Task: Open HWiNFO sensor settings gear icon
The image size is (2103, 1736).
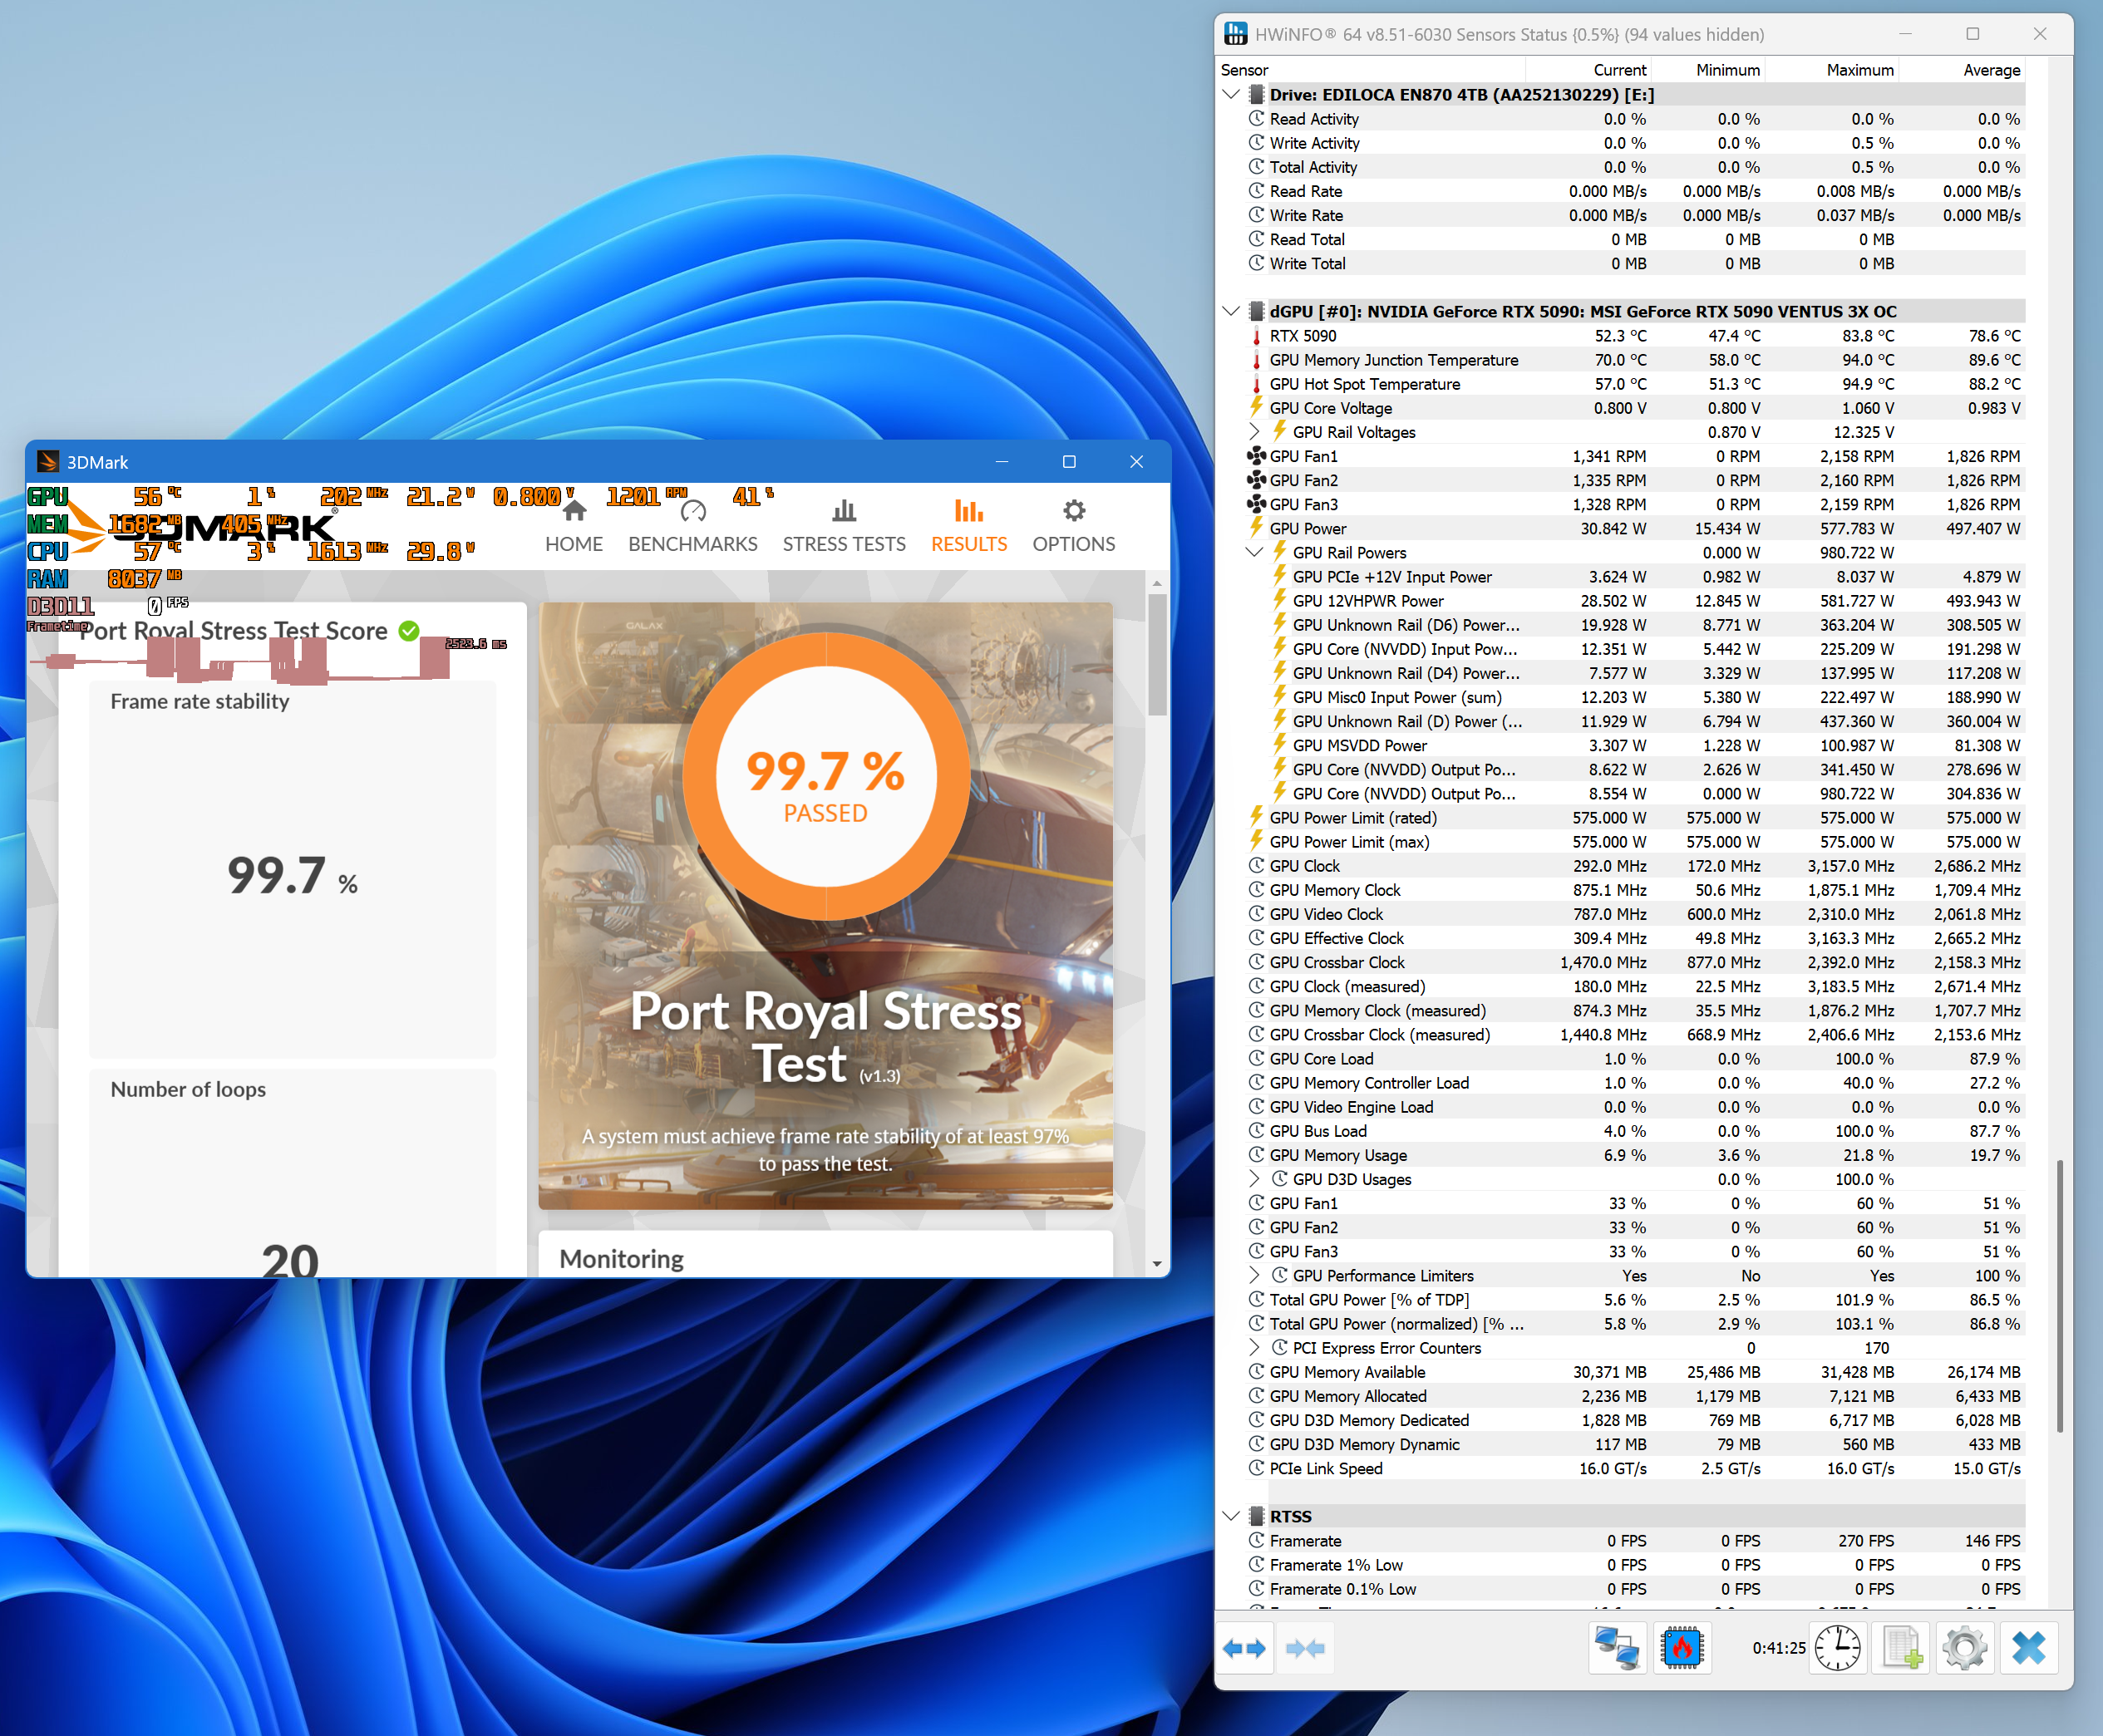Action: [1965, 1648]
